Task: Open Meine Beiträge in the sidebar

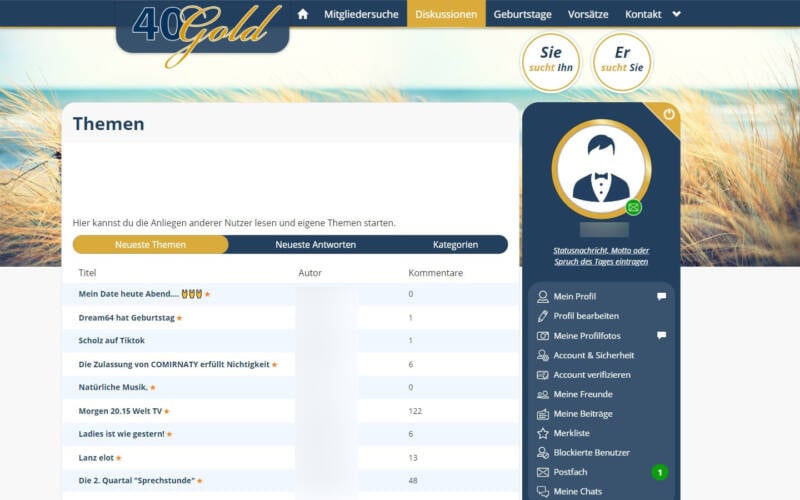Action: click(583, 414)
